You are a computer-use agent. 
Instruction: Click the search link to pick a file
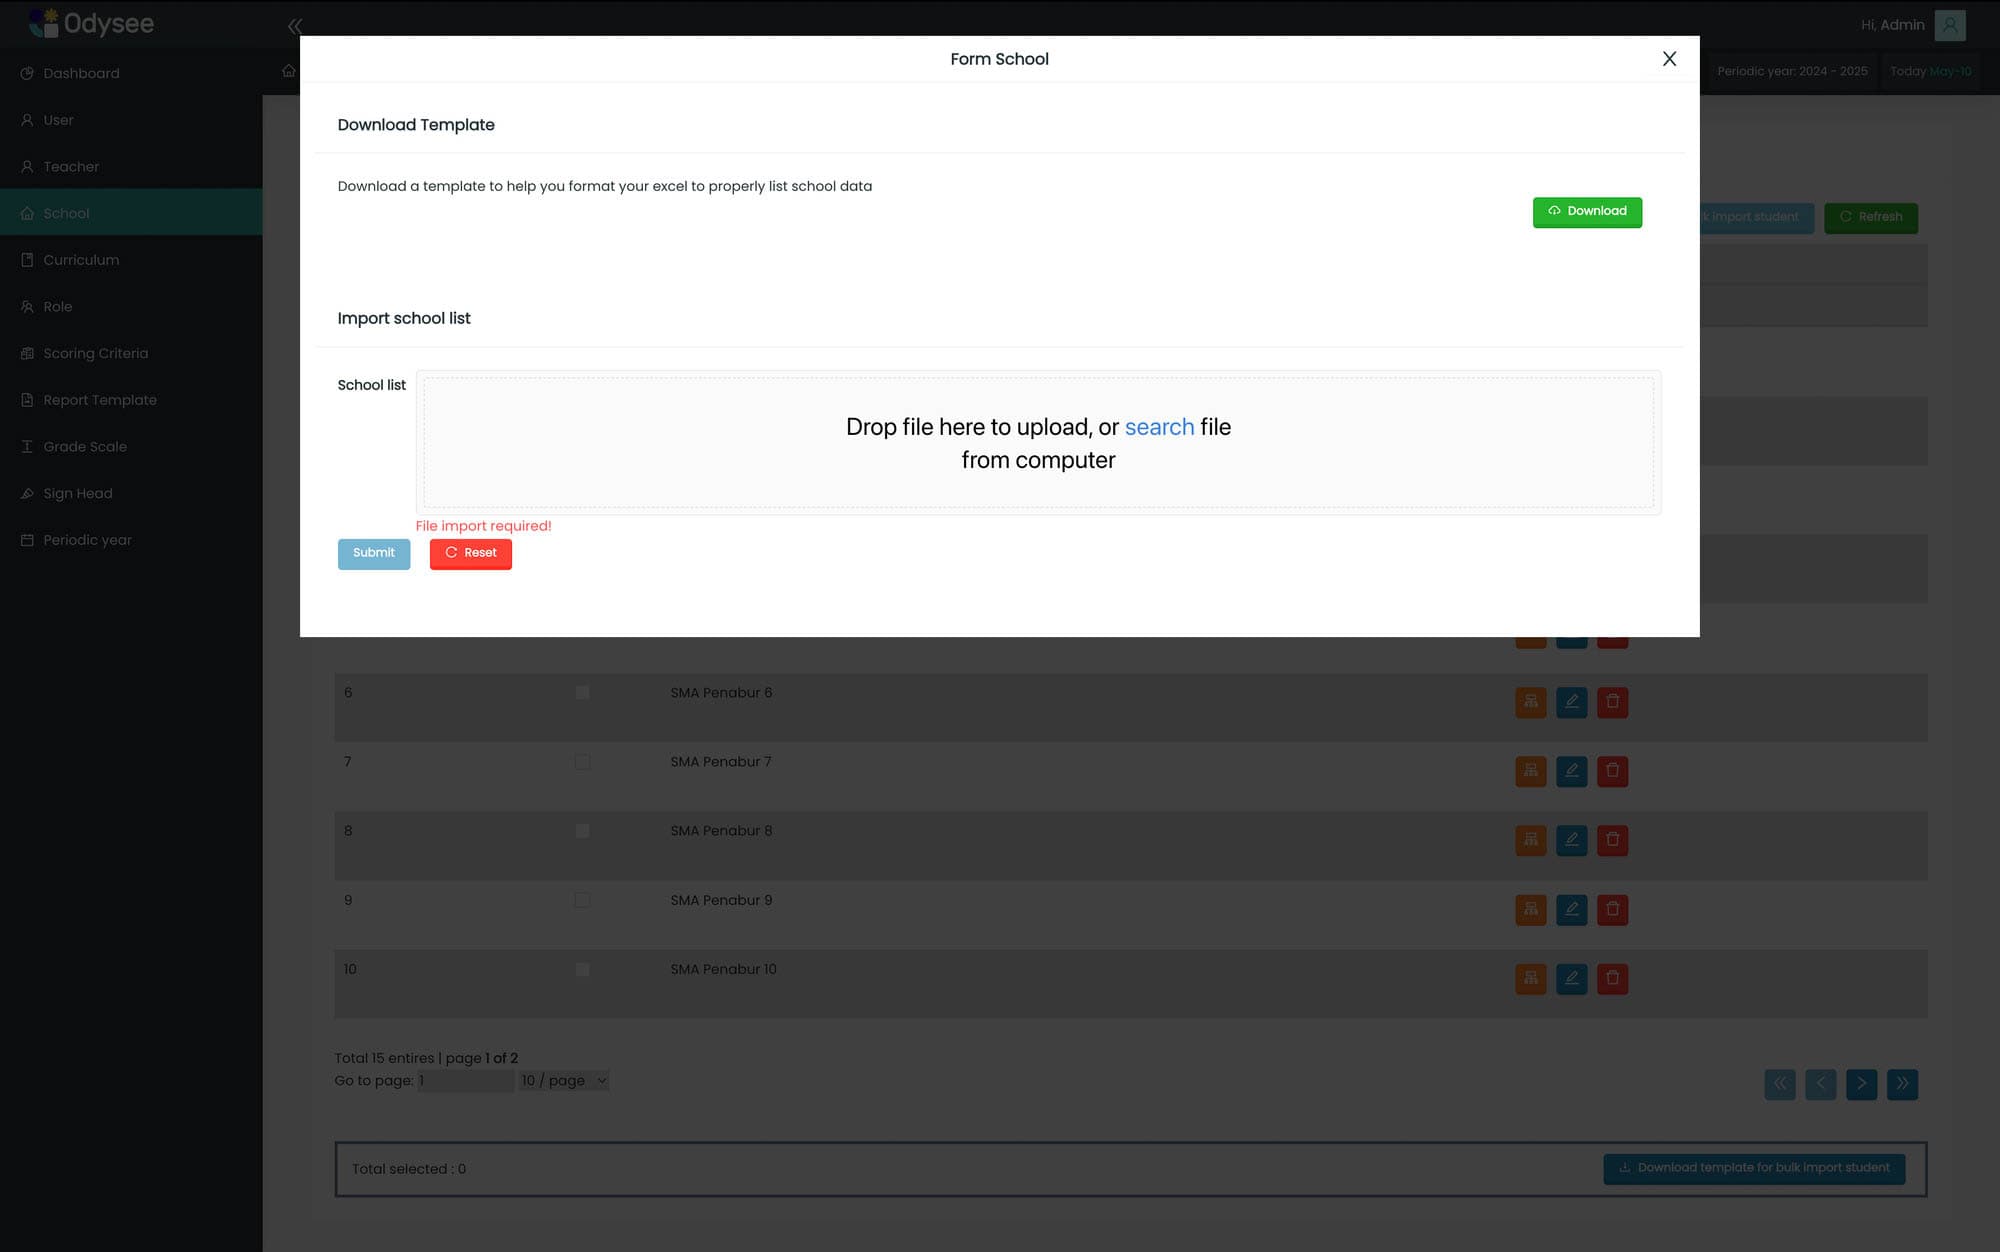pyautogui.click(x=1159, y=427)
